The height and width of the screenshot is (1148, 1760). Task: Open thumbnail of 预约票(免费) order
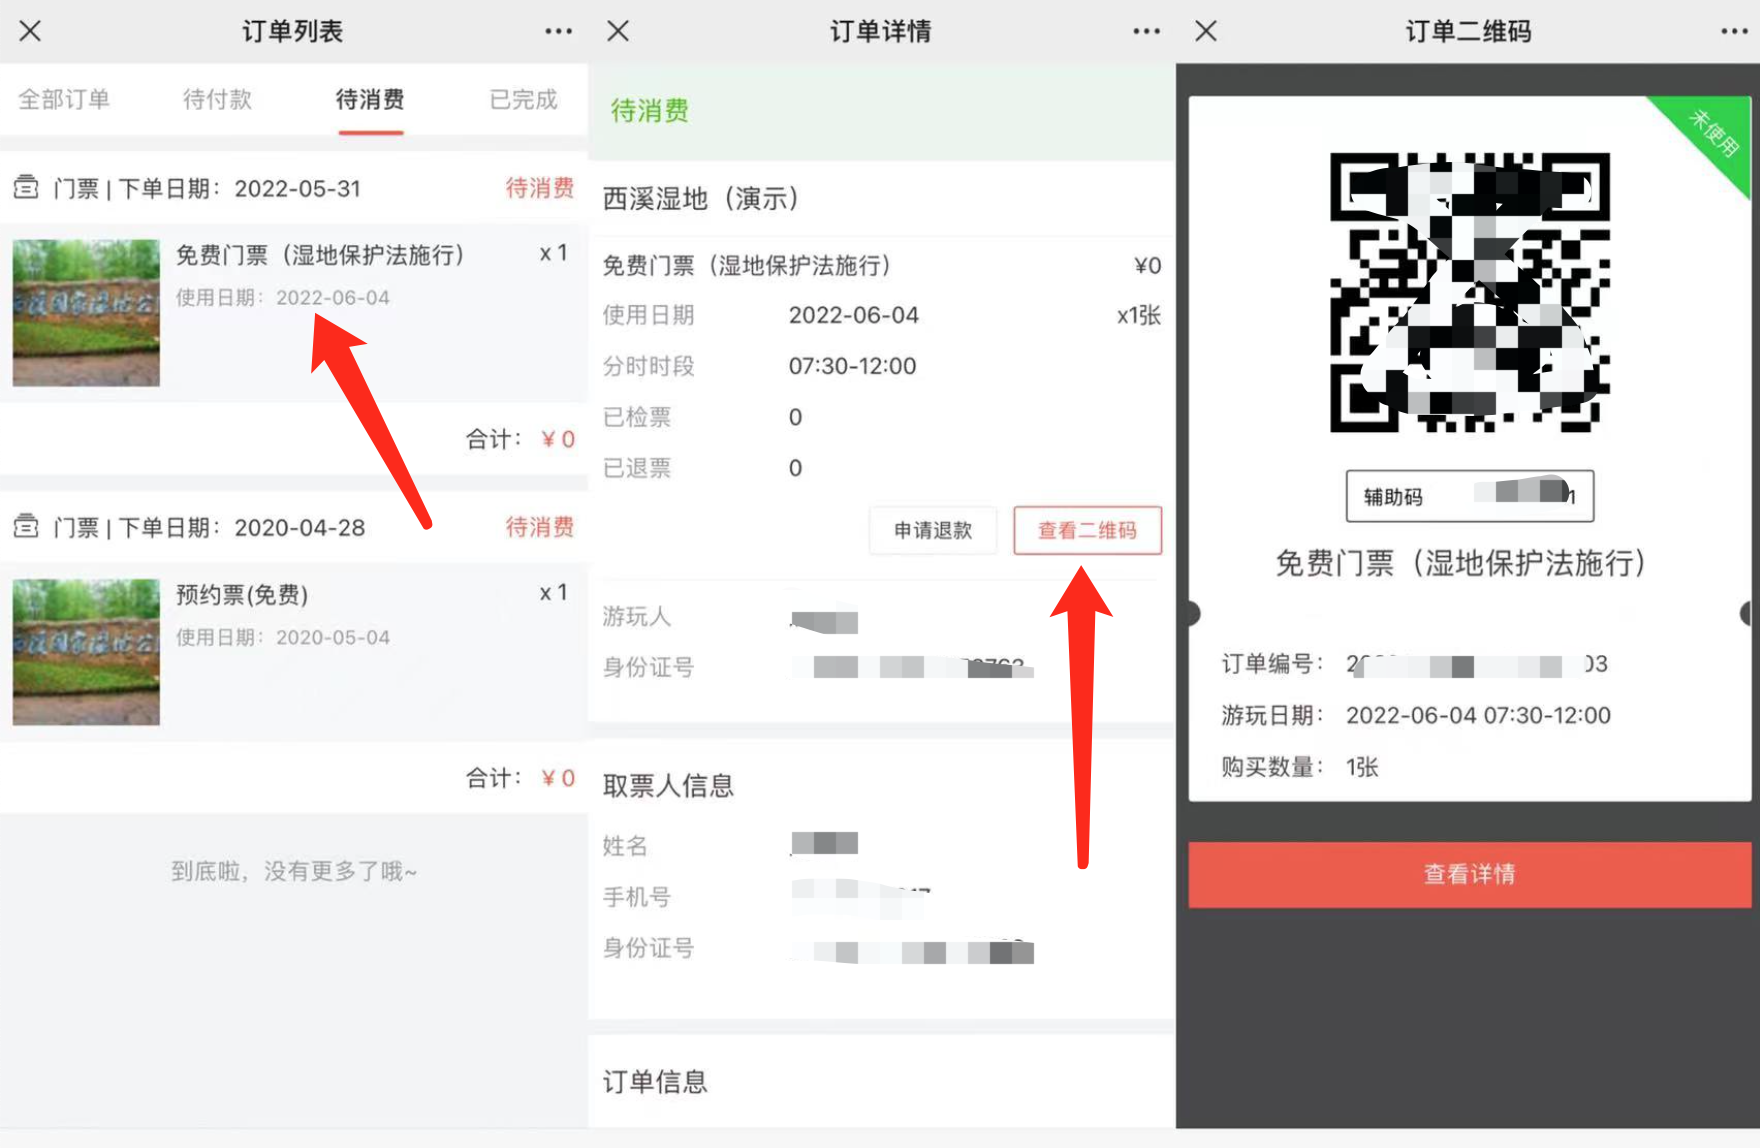coord(86,652)
